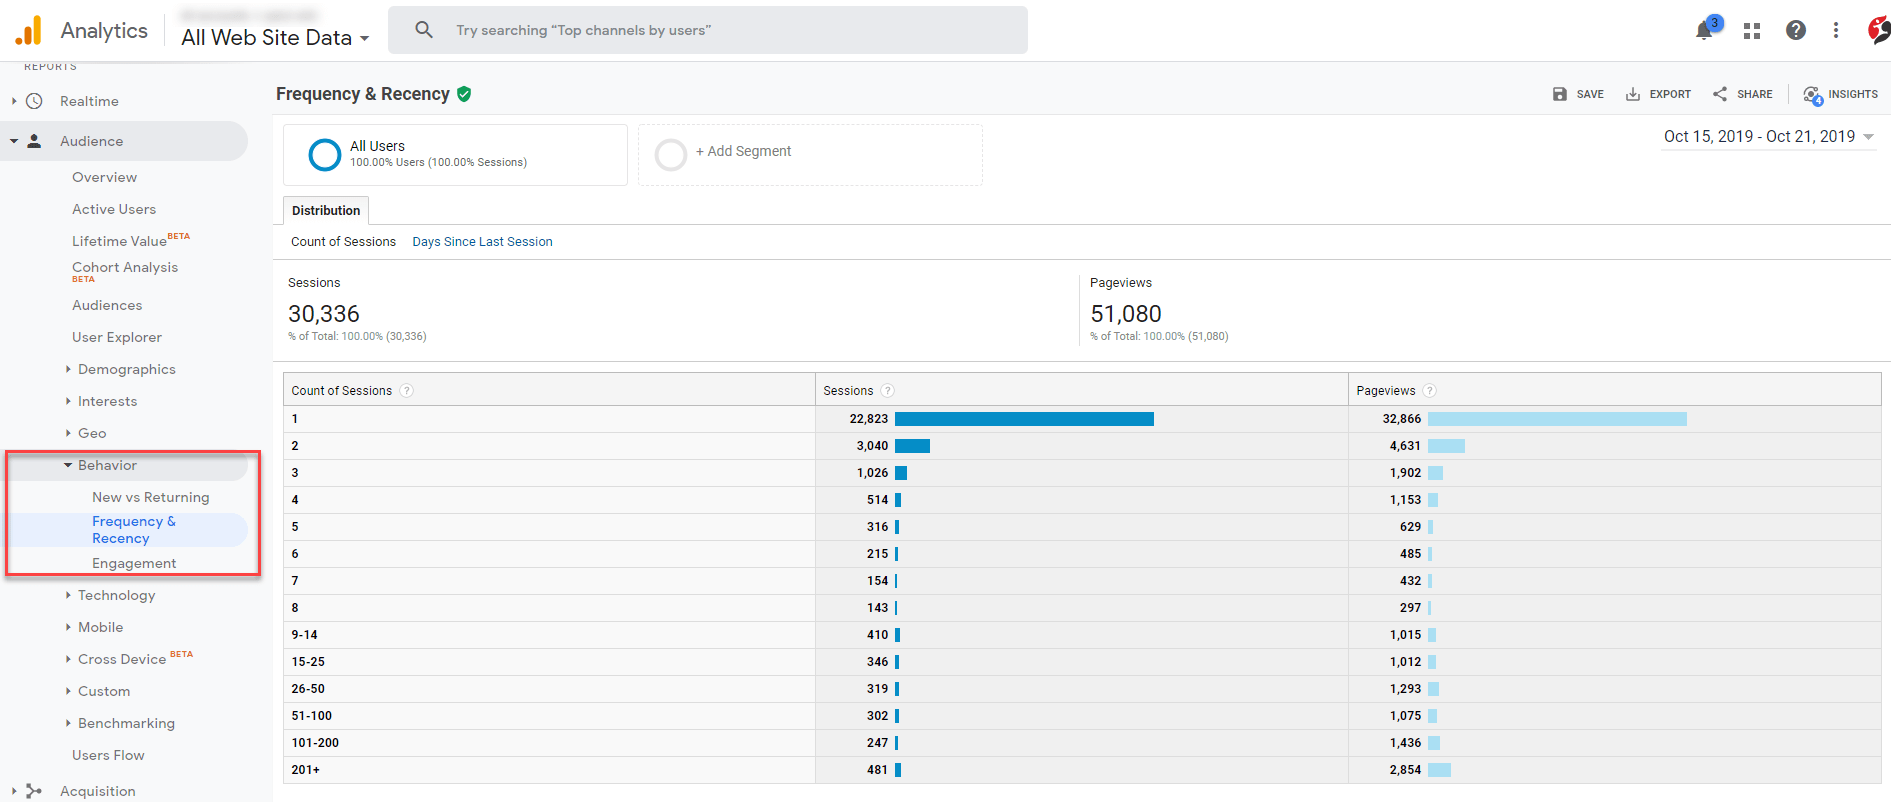Open New vs Returning report
Image resolution: width=1891 pixels, height=802 pixels.
(x=151, y=497)
